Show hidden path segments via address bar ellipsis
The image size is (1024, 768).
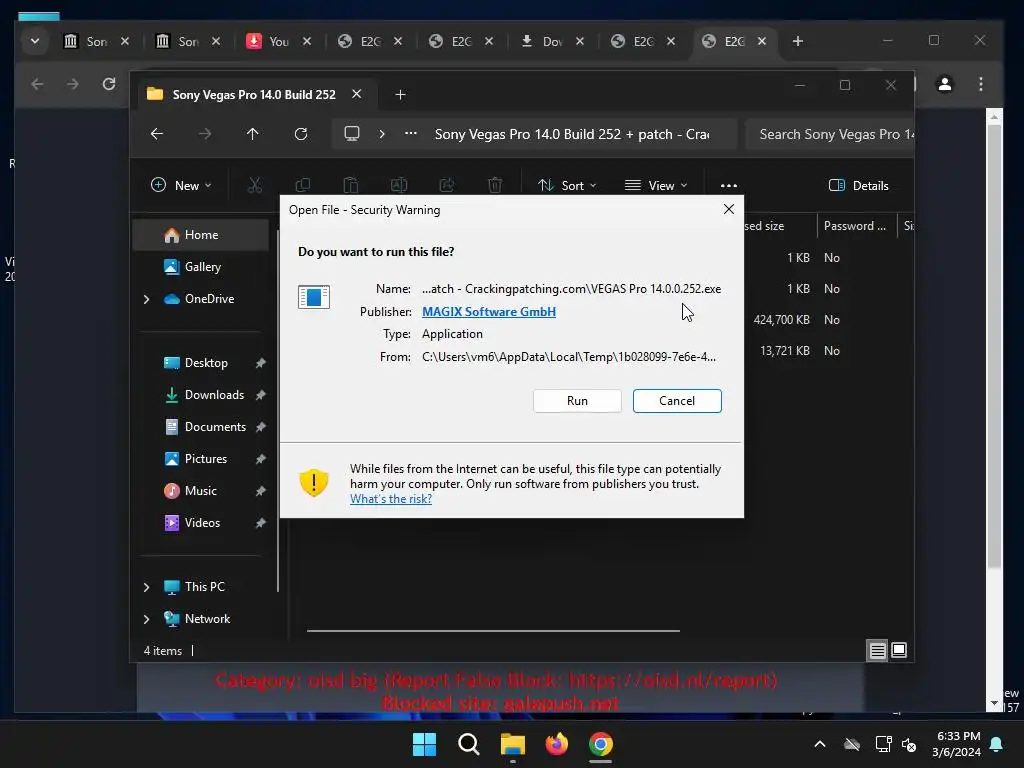(411, 133)
